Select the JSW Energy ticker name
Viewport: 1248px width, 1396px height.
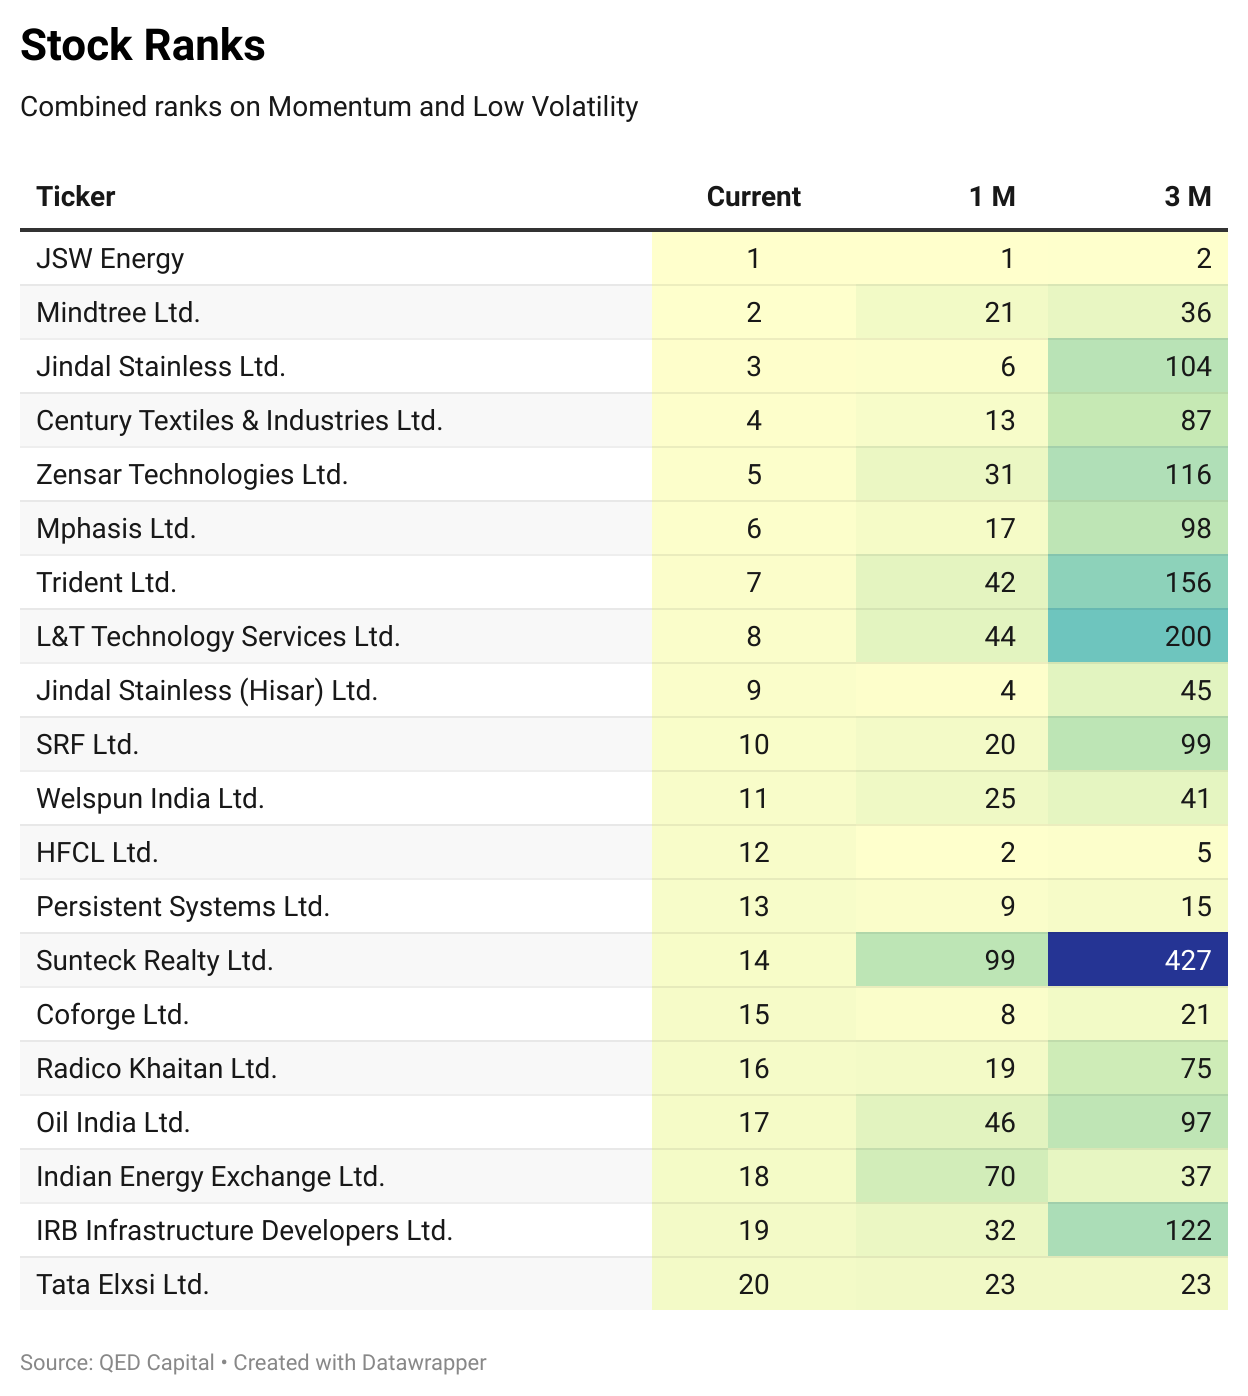pos(110,258)
